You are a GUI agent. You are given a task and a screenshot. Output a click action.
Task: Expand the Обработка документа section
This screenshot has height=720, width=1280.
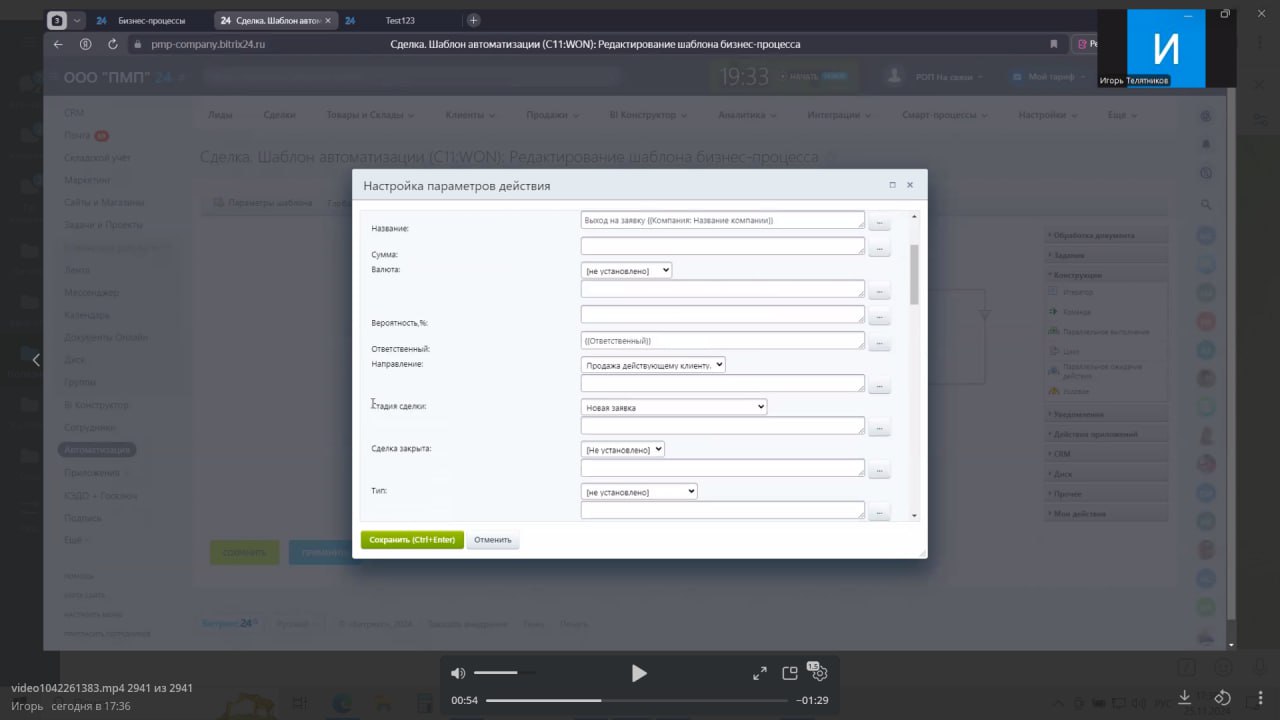pos(1105,236)
